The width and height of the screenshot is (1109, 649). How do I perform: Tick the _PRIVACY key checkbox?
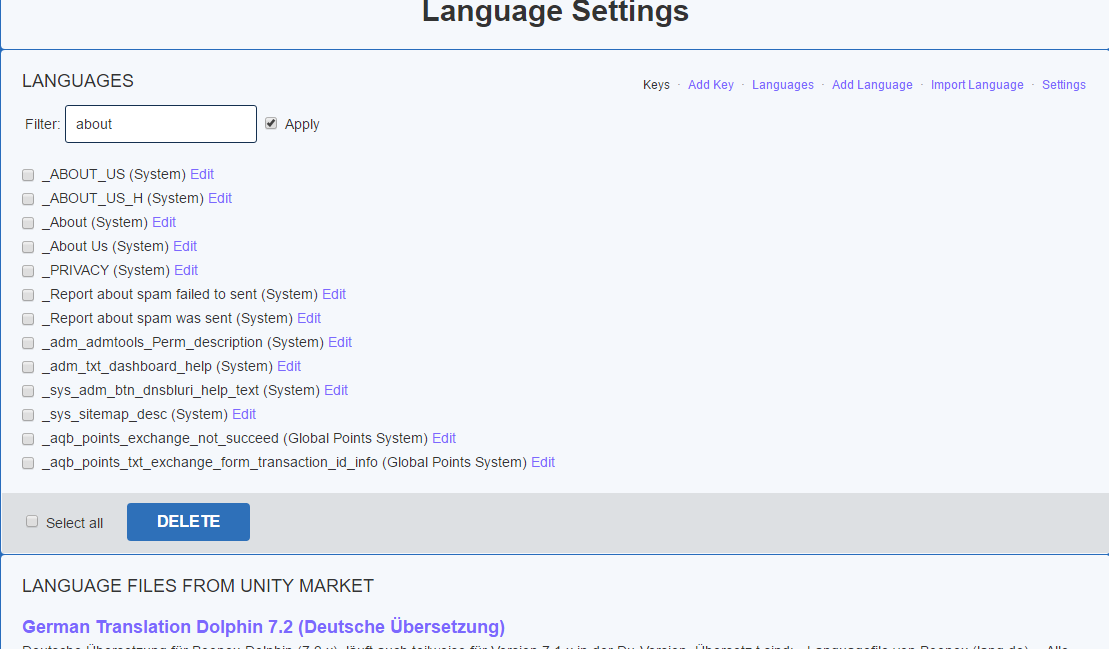point(28,271)
